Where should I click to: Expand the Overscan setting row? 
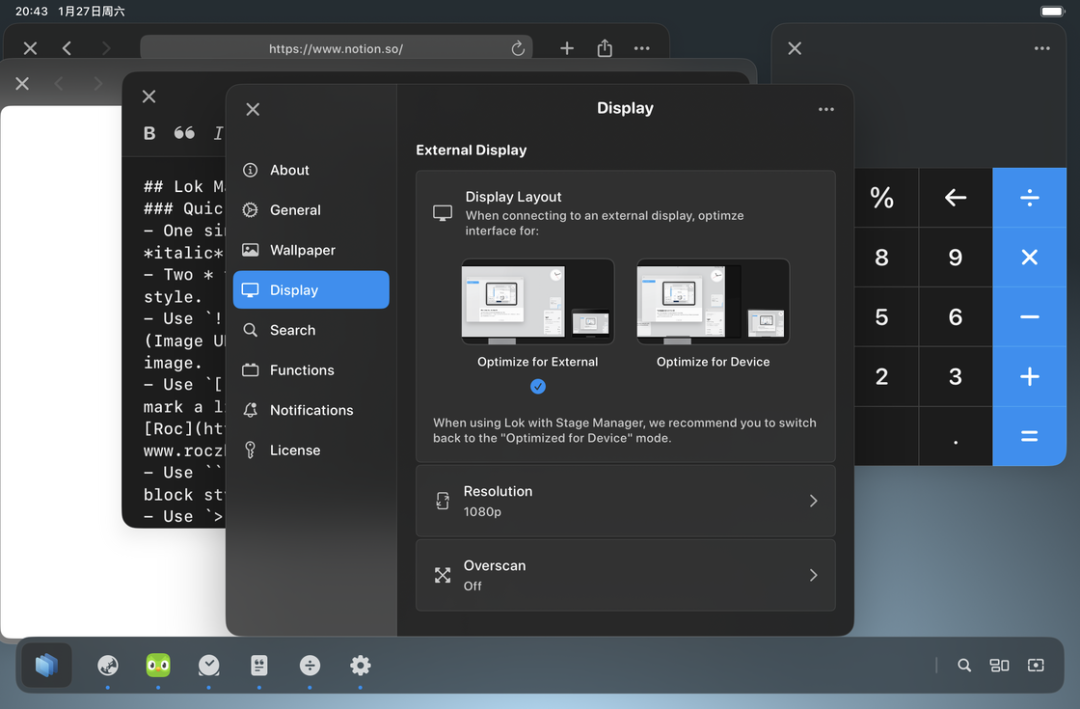click(x=625, y=575)
